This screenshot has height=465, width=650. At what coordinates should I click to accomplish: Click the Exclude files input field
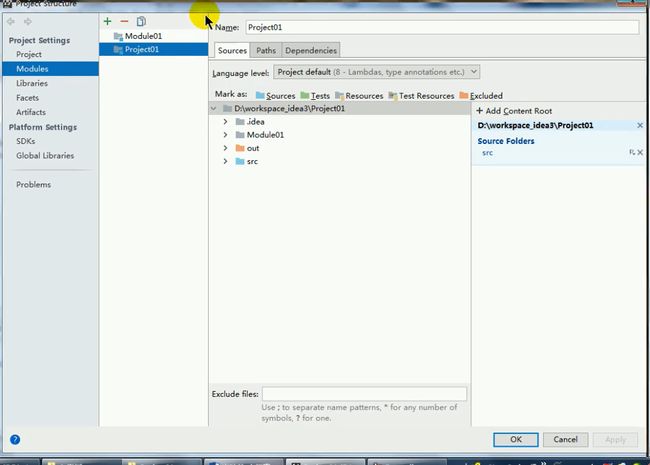tap(364, 394)
